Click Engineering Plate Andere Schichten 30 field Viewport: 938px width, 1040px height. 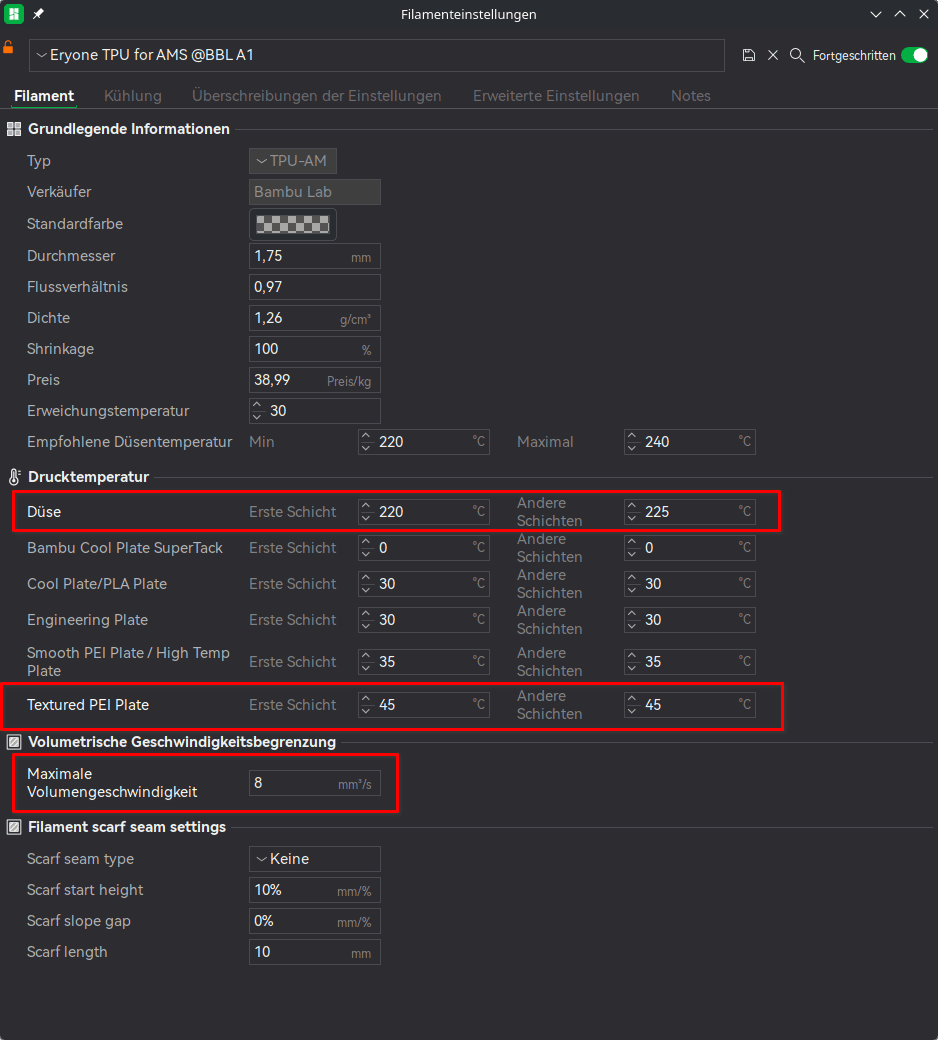[x=690, y=619]
